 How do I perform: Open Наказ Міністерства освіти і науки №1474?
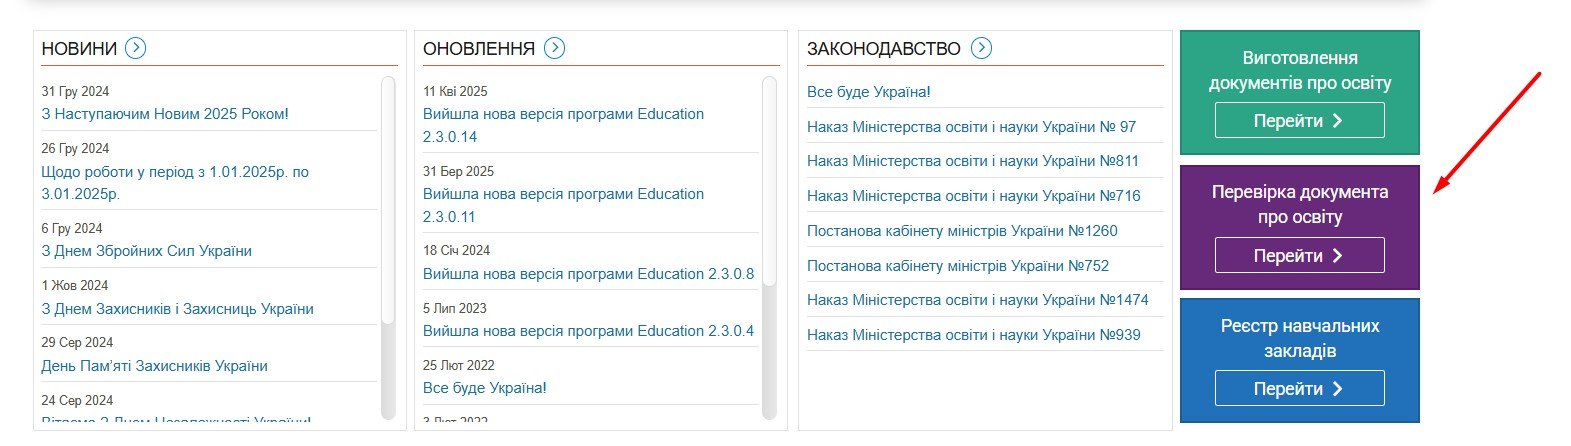pos(977,300)
